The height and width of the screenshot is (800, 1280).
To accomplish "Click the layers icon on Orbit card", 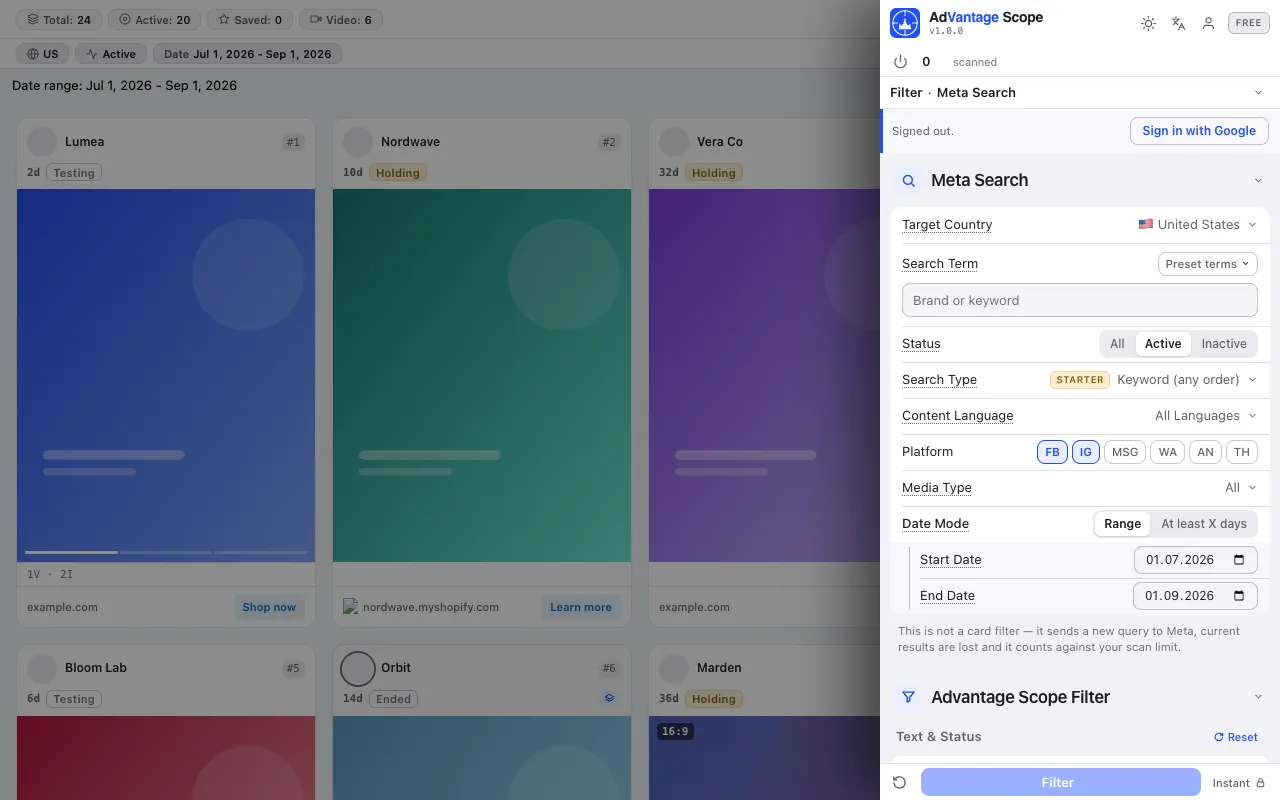I will 609,698.
